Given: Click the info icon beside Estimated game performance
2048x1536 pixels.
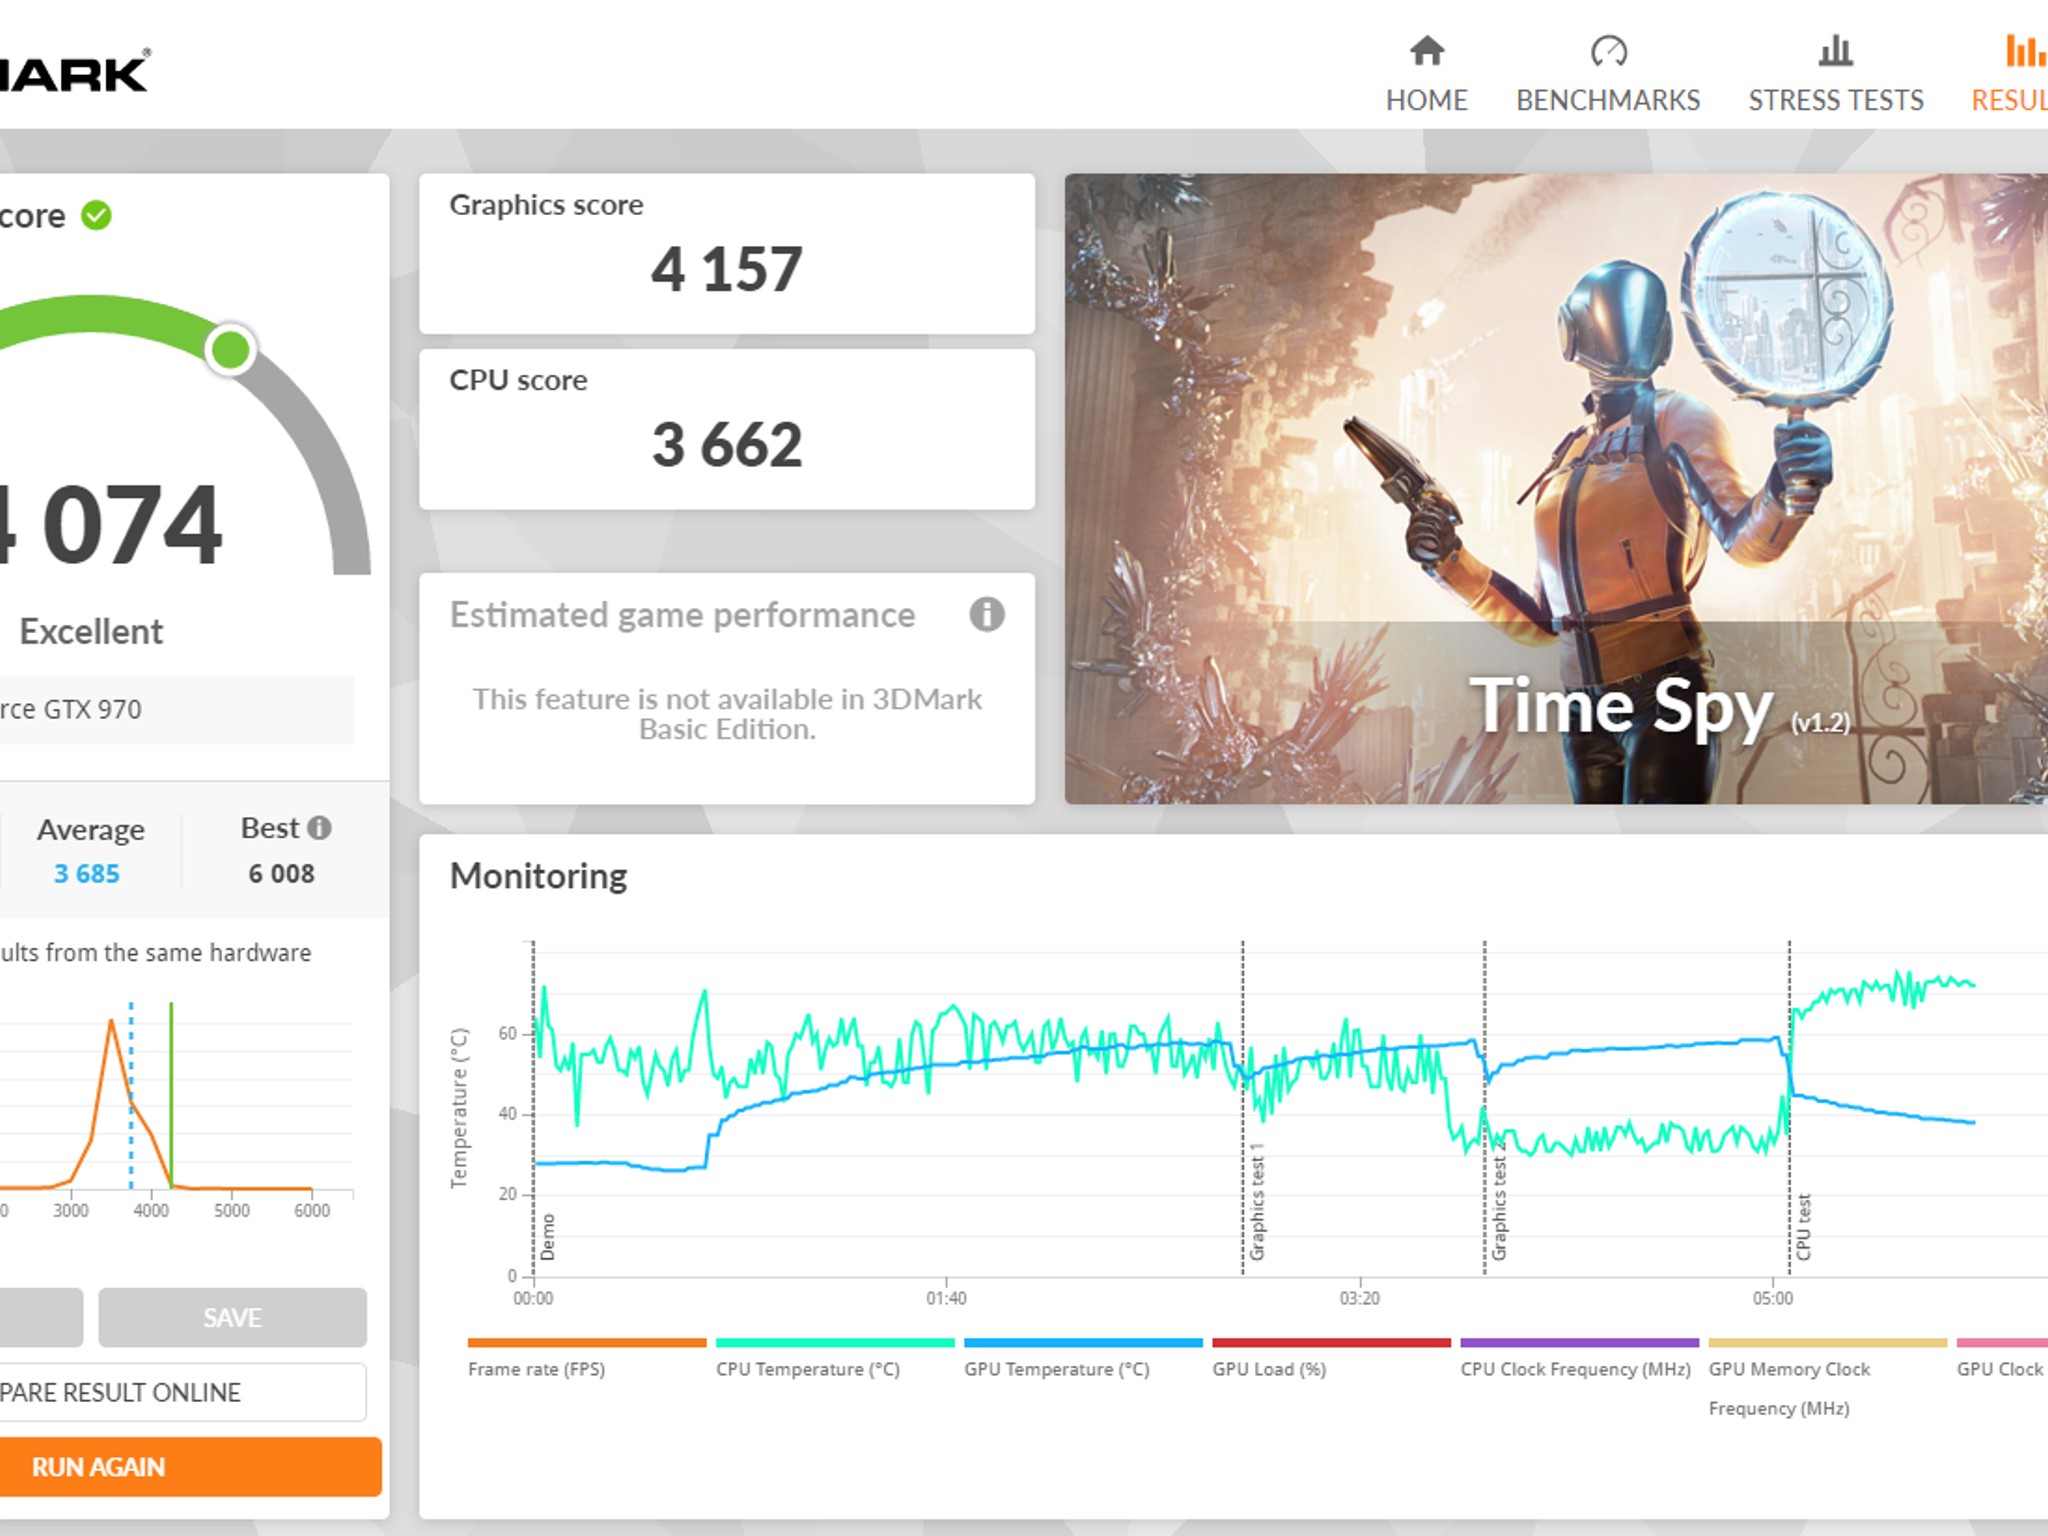Looking at the screenshot, I should click(986, 614).
